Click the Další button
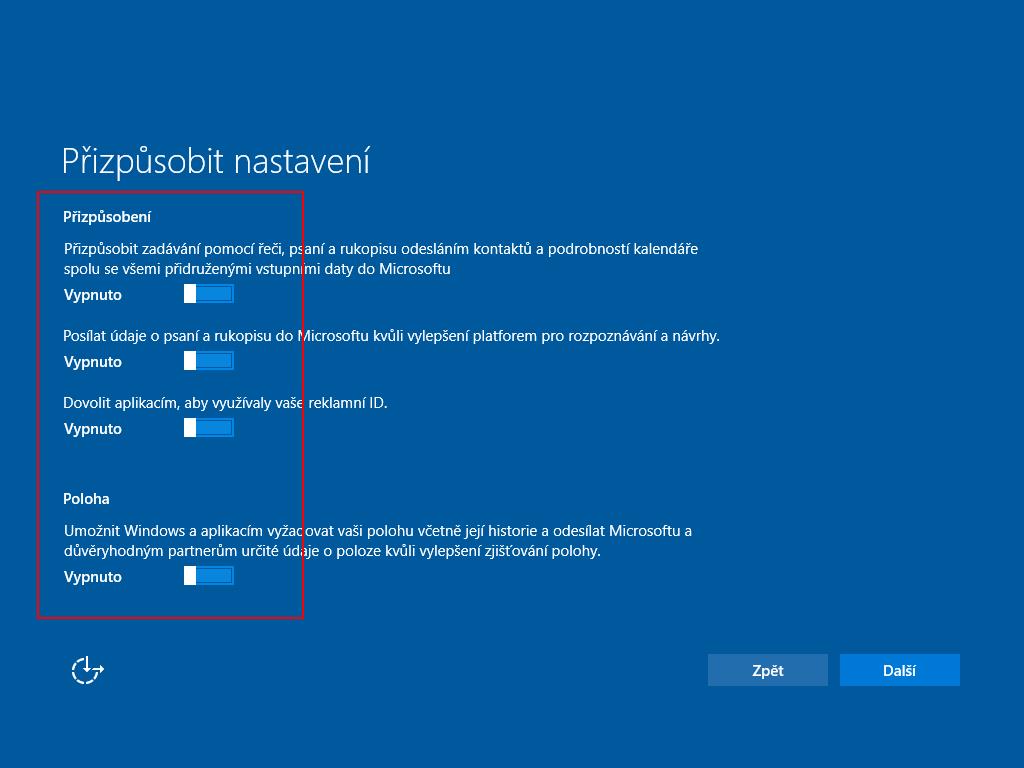The image size is (1024, 768). 899,670
